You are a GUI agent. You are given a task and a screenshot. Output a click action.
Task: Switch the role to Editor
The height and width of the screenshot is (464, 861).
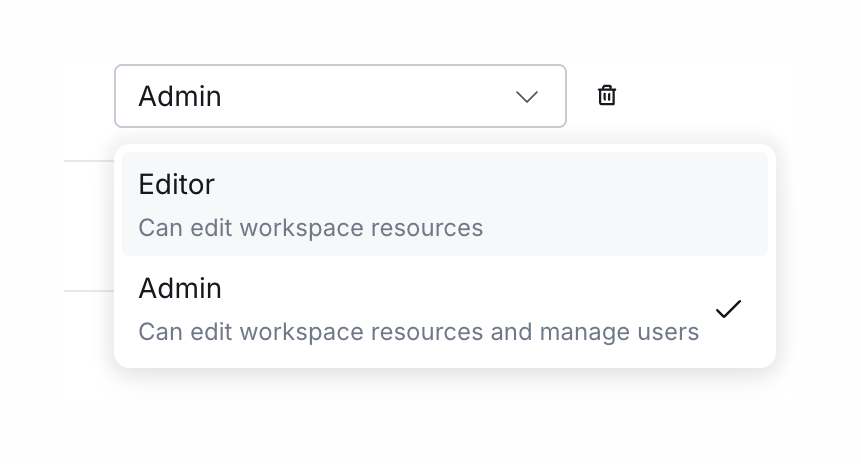coord(444,205)
